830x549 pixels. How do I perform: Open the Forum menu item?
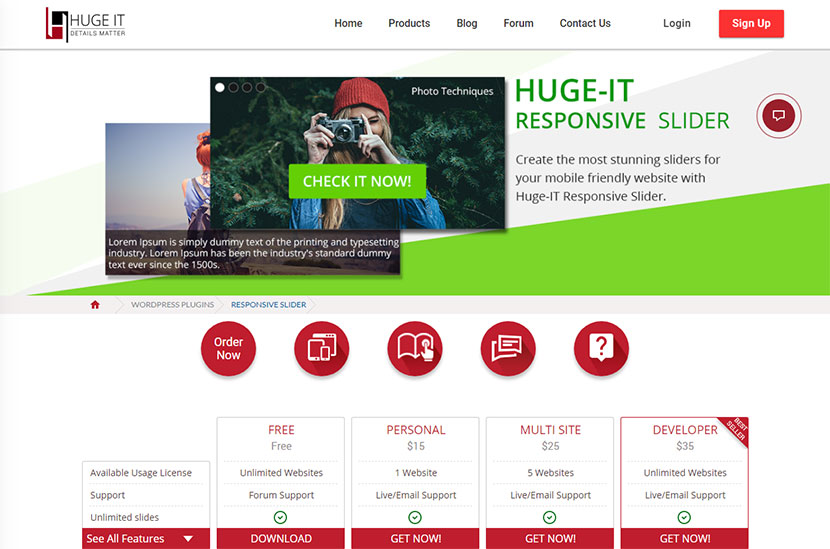[x=518, y=23]
